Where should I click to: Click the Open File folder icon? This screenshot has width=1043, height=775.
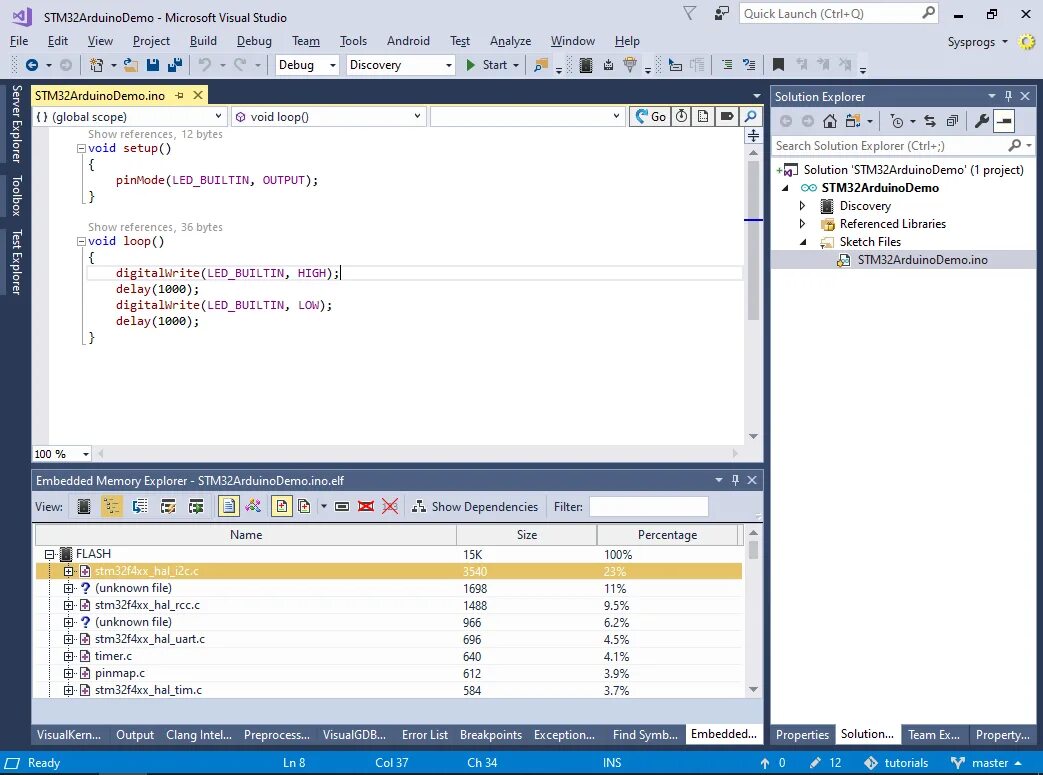(131, 65)
